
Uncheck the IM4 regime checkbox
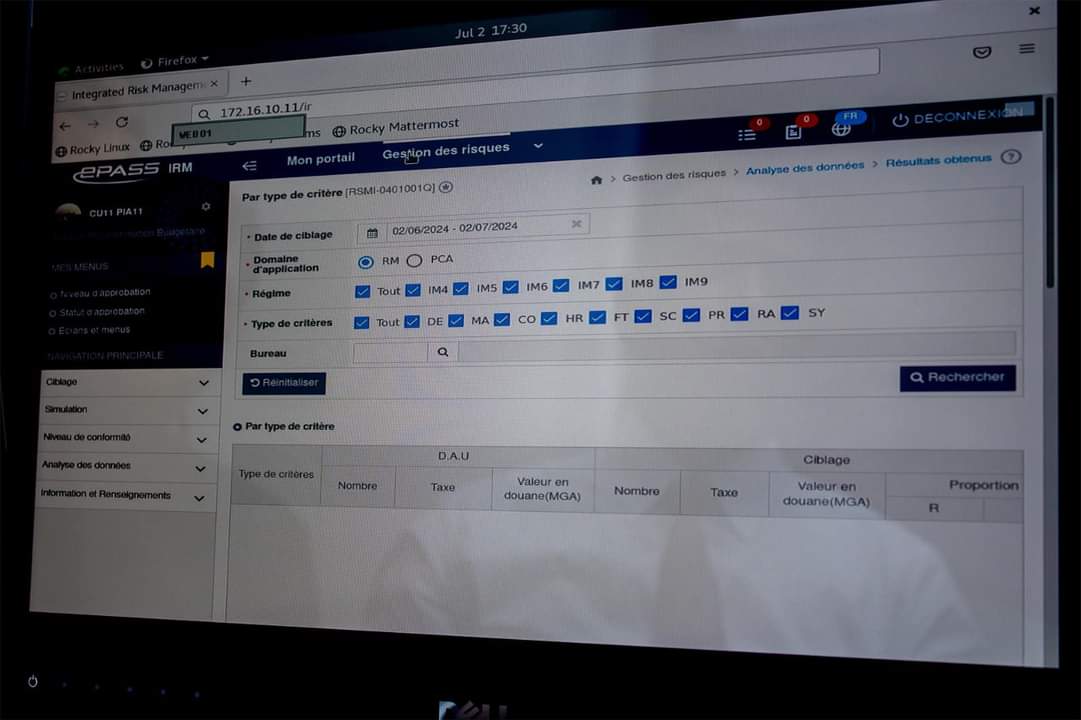point(412,290)
